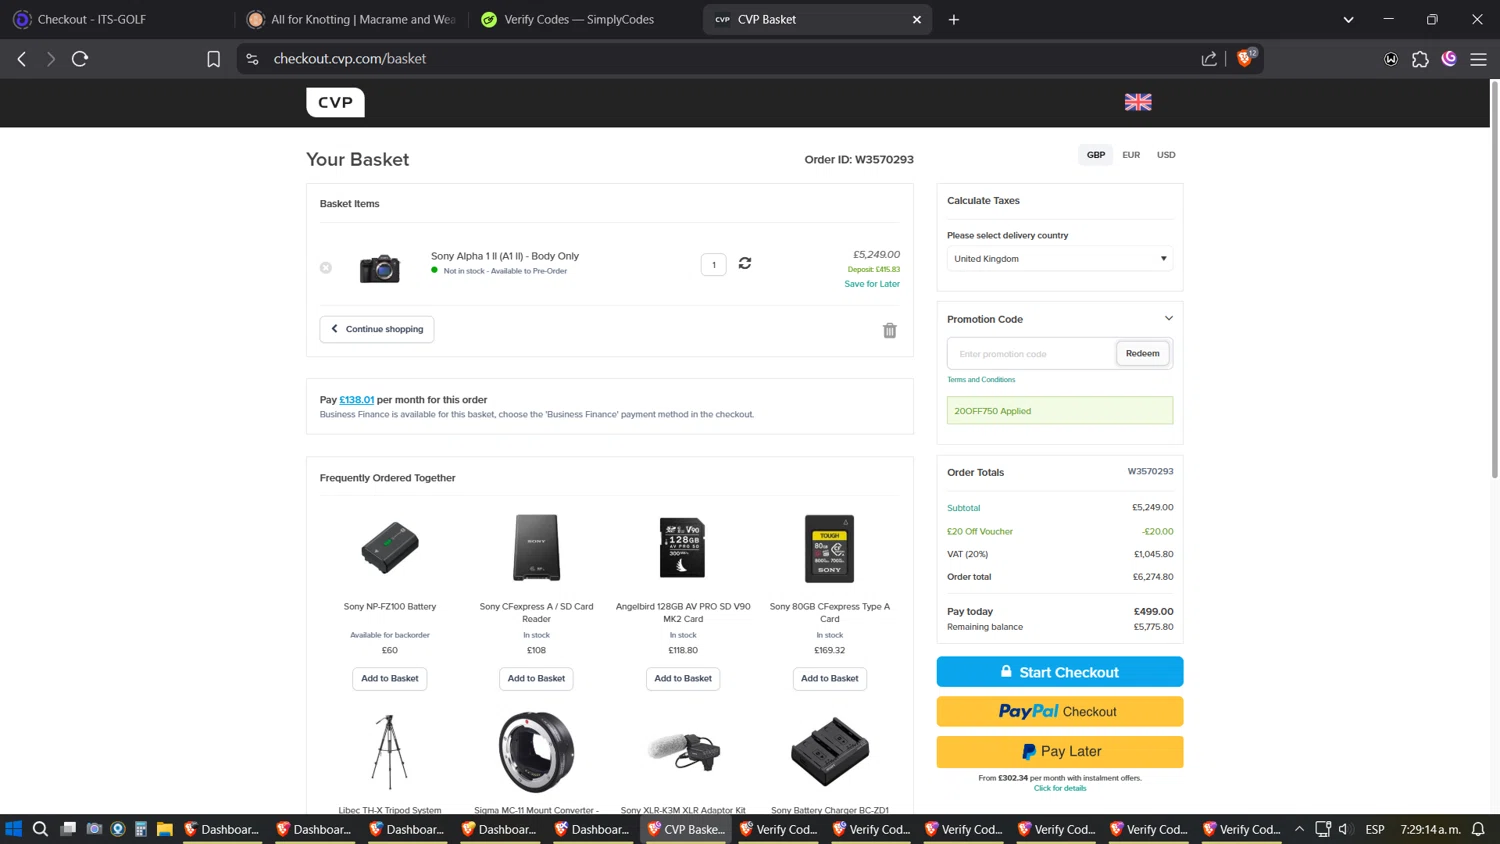Open the calculator taskbar icon
Screen dimensions: 1500x844
pyautogui.click(x=141, y=829)
